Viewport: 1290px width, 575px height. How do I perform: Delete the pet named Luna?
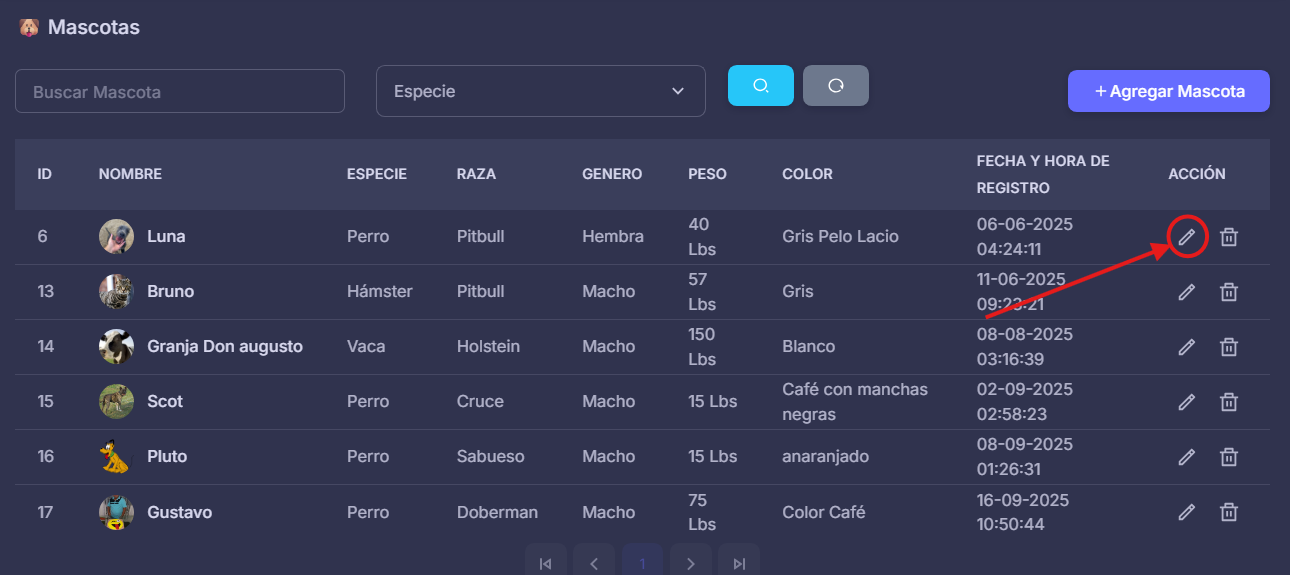click(1229, 237)
